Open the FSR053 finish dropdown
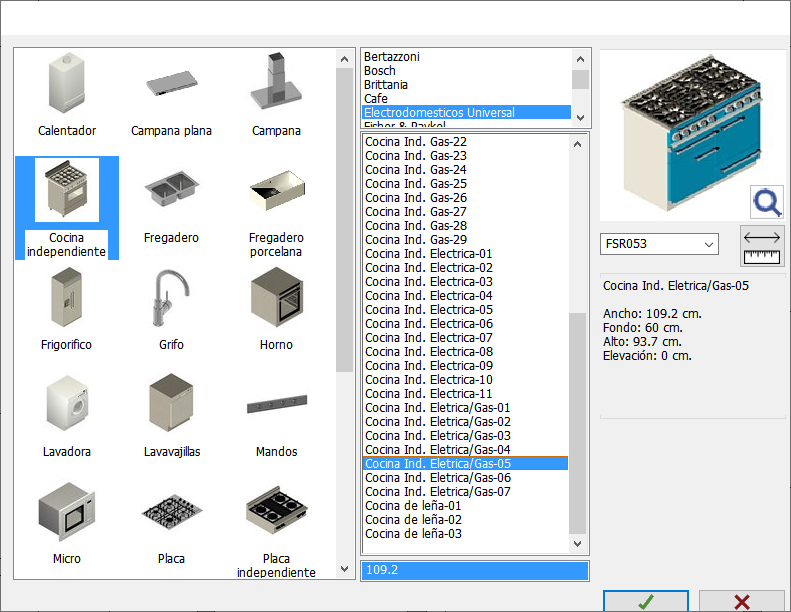 point(659,244)
